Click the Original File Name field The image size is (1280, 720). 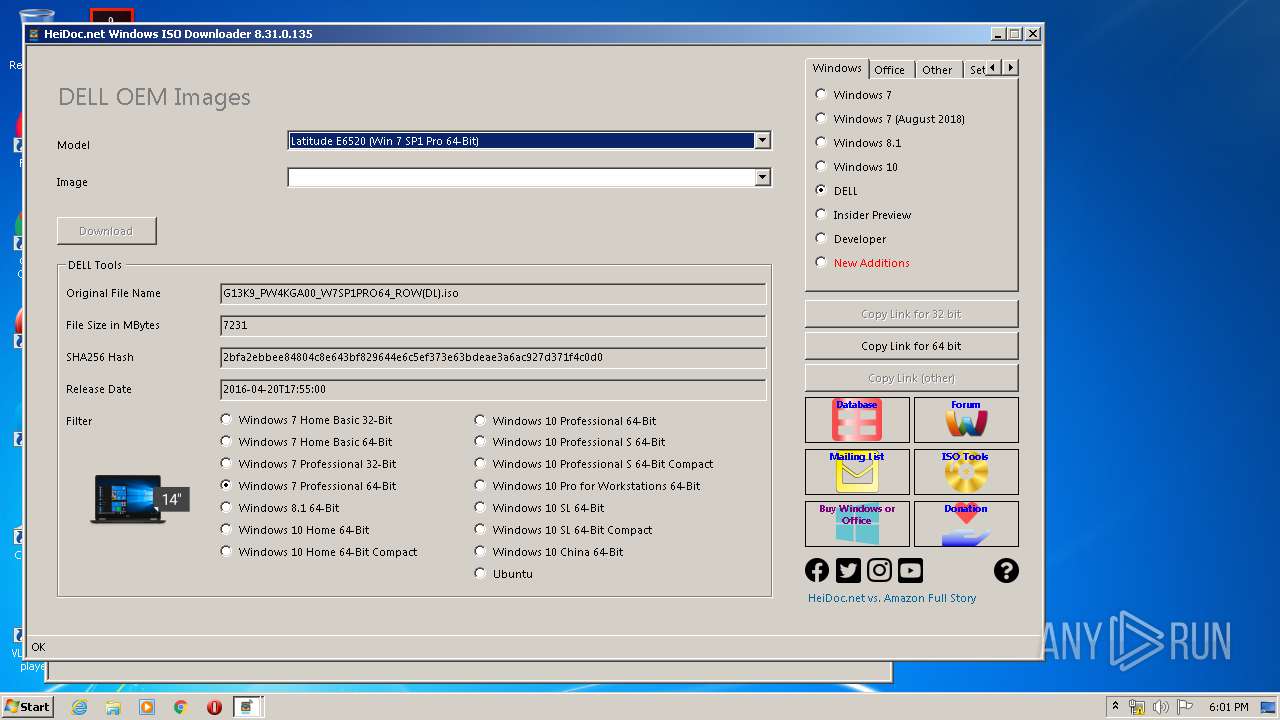[x=493, y=294]
